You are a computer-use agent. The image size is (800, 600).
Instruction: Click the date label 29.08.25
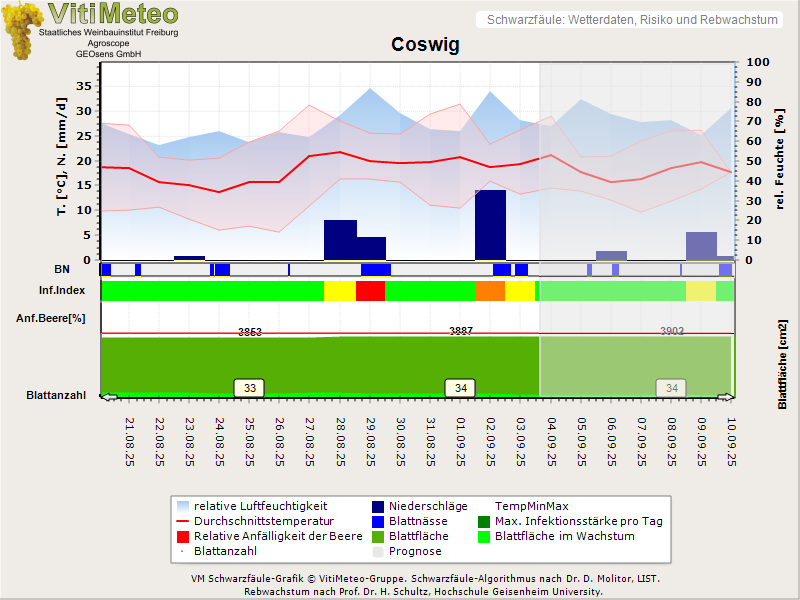pyautogui.click(x=371, y=442)
